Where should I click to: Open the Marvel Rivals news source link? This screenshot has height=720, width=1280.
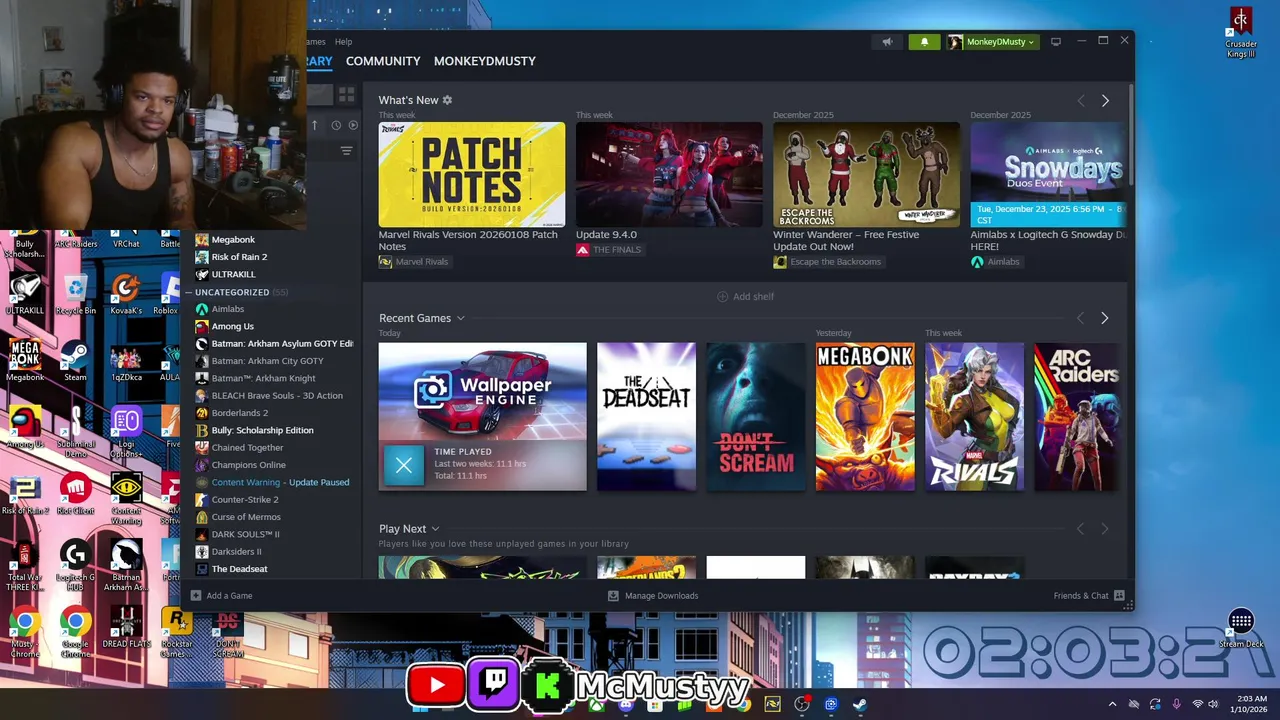tap(414, 262)
